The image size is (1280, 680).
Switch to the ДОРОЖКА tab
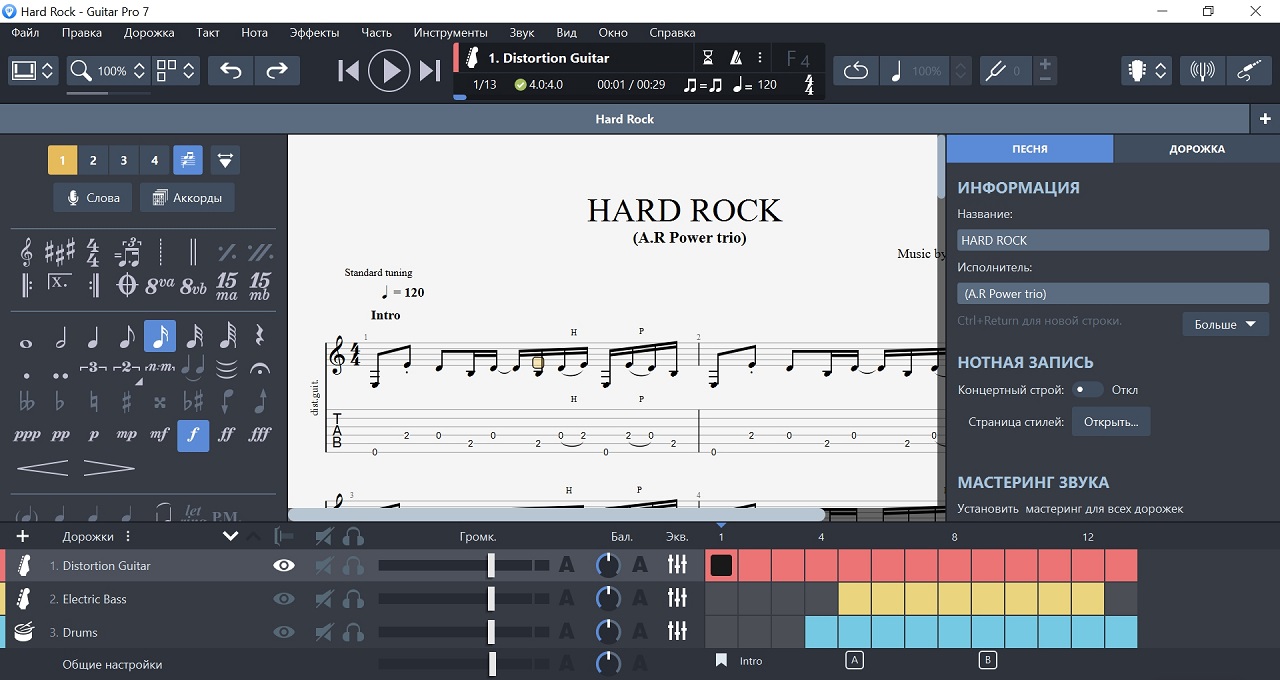click(1196, 149)
